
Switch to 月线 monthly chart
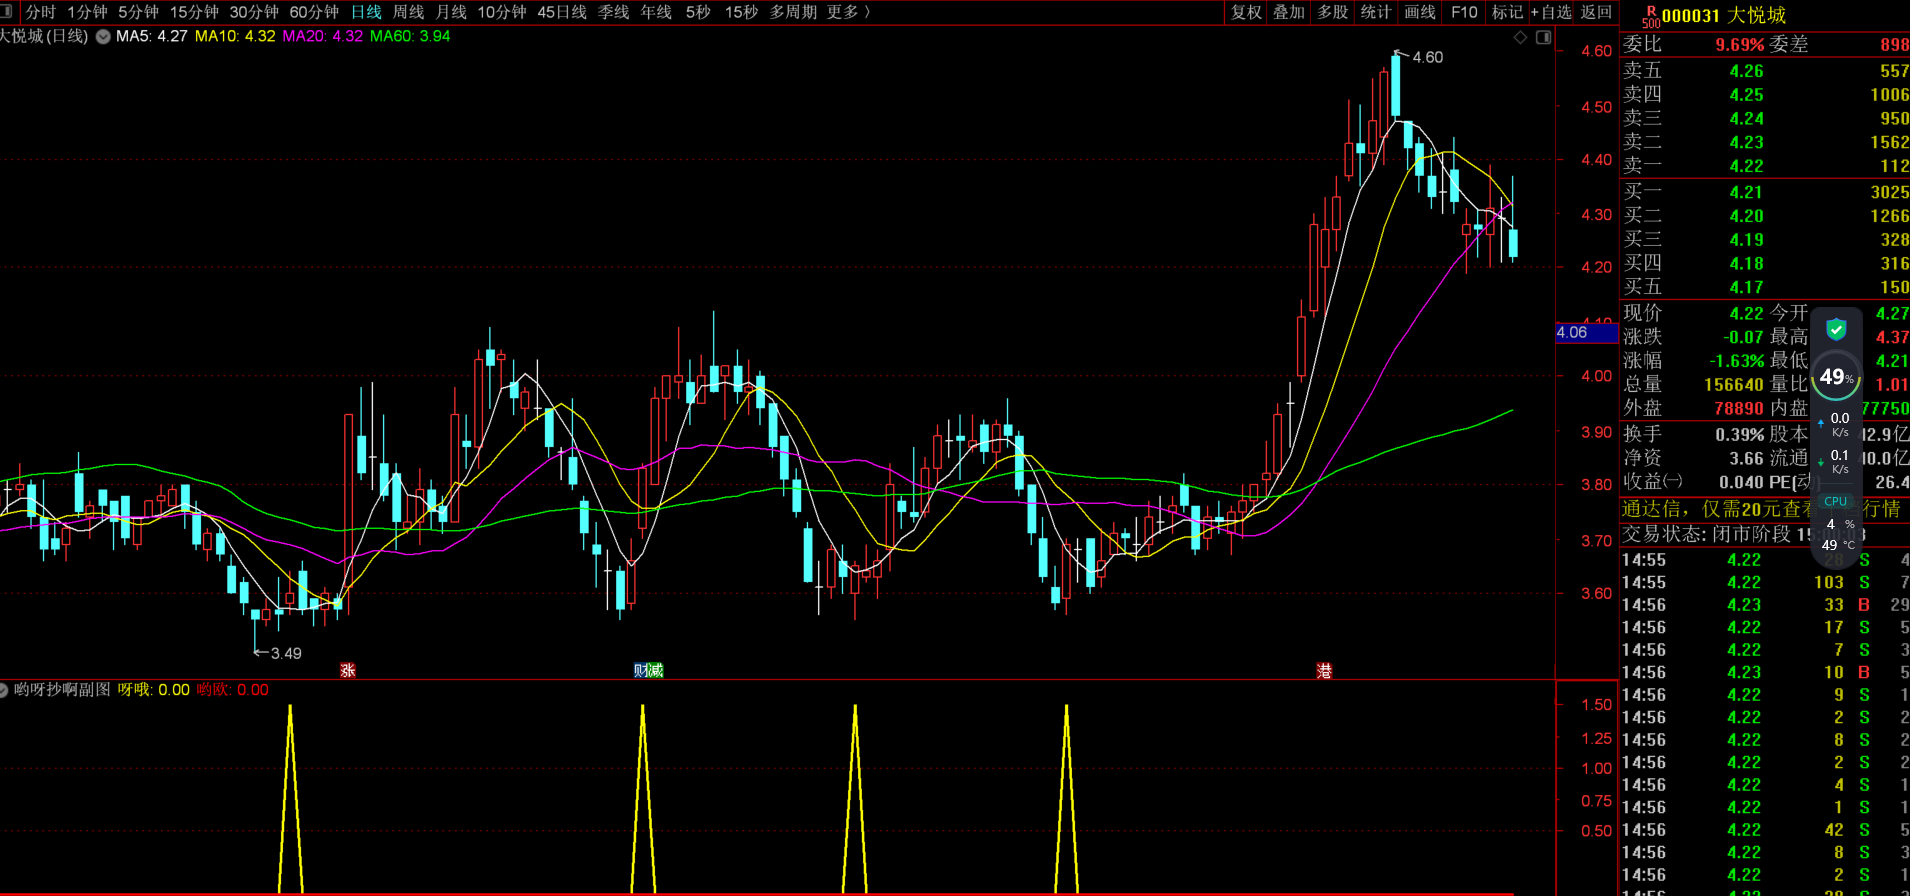coord(451,12)
